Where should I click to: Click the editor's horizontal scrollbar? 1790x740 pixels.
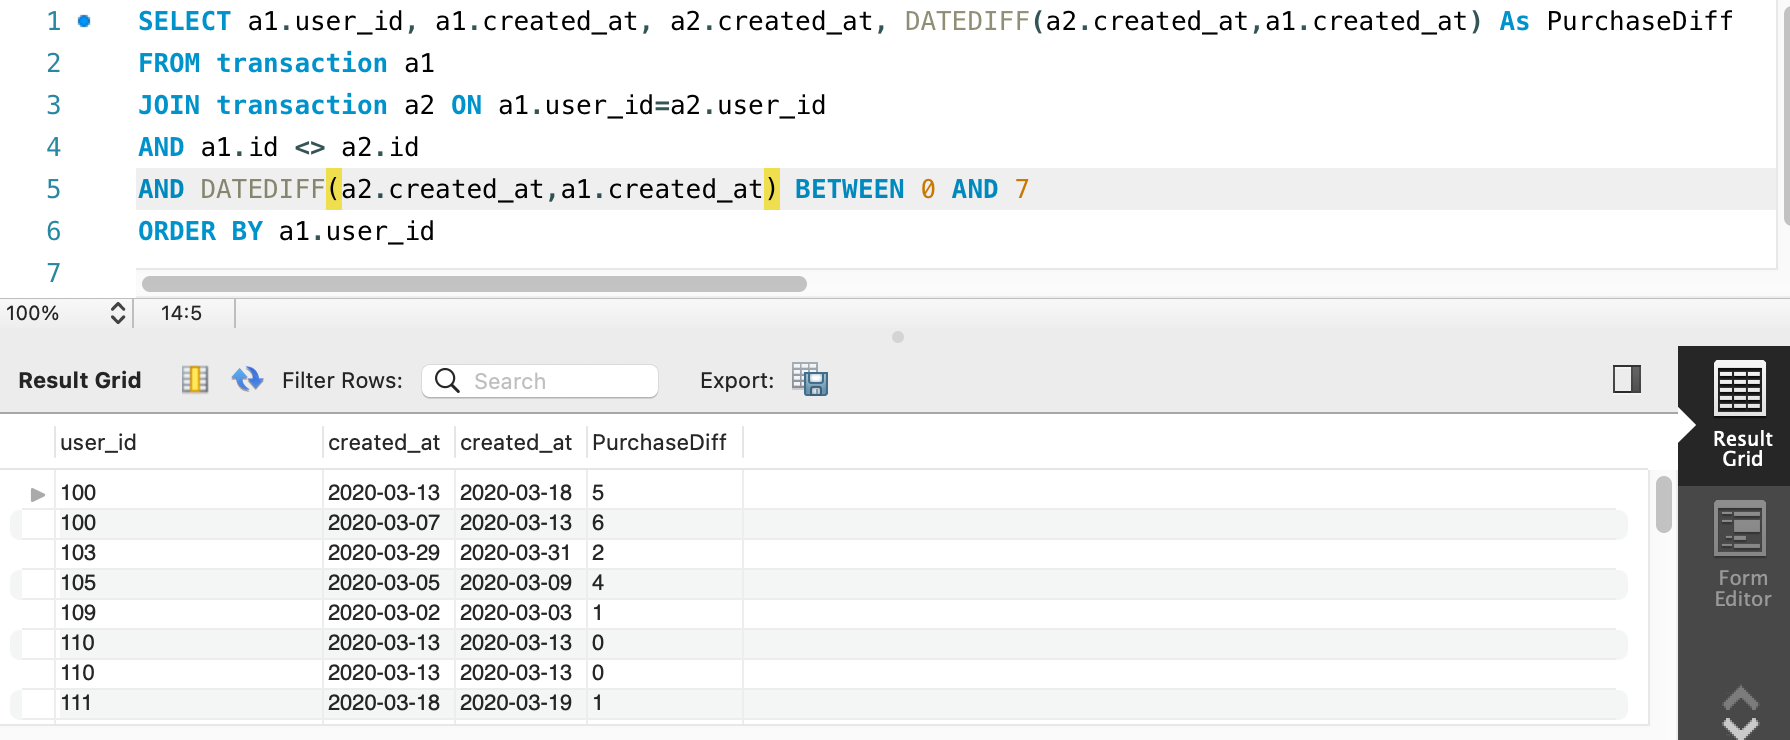474,284
